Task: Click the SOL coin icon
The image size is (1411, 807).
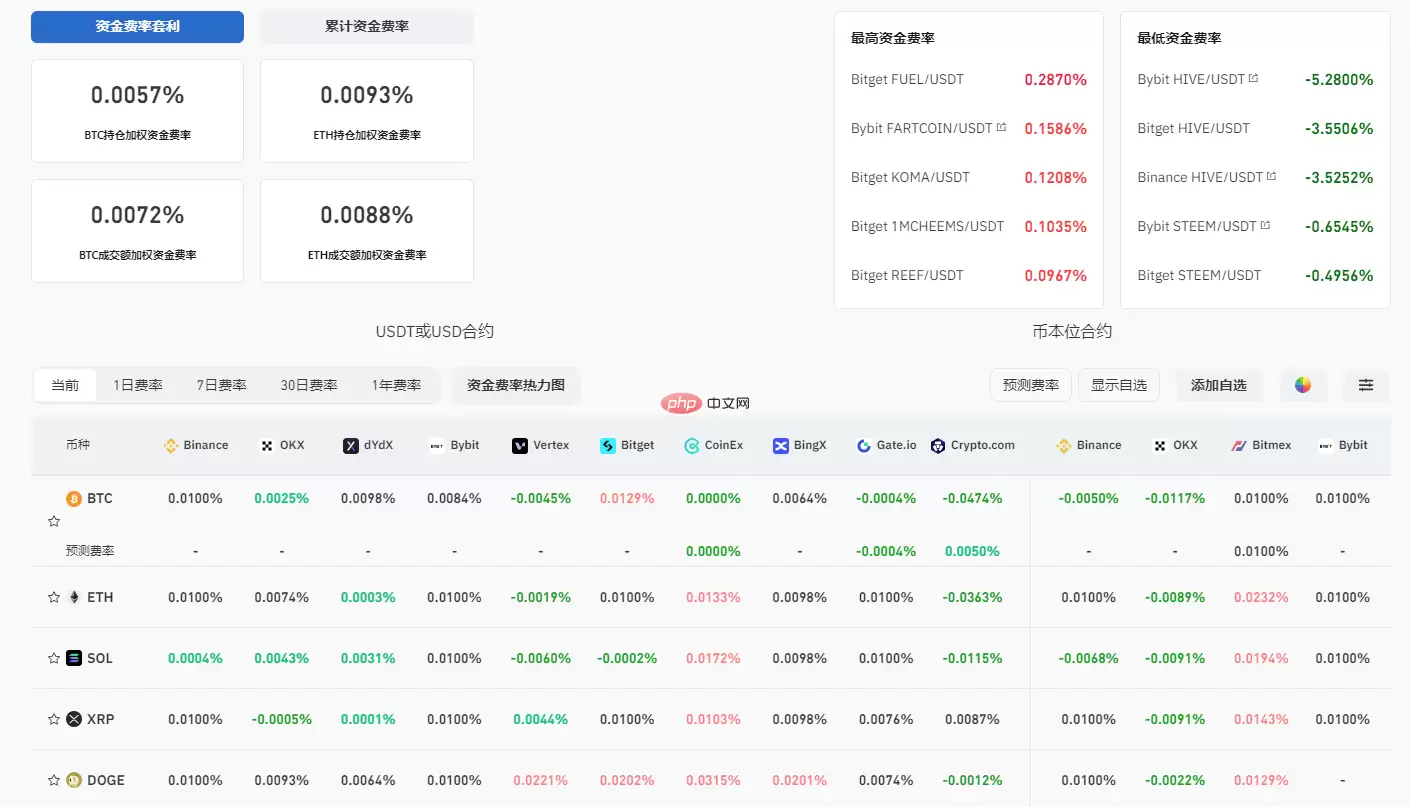Action: pos(74,658)
